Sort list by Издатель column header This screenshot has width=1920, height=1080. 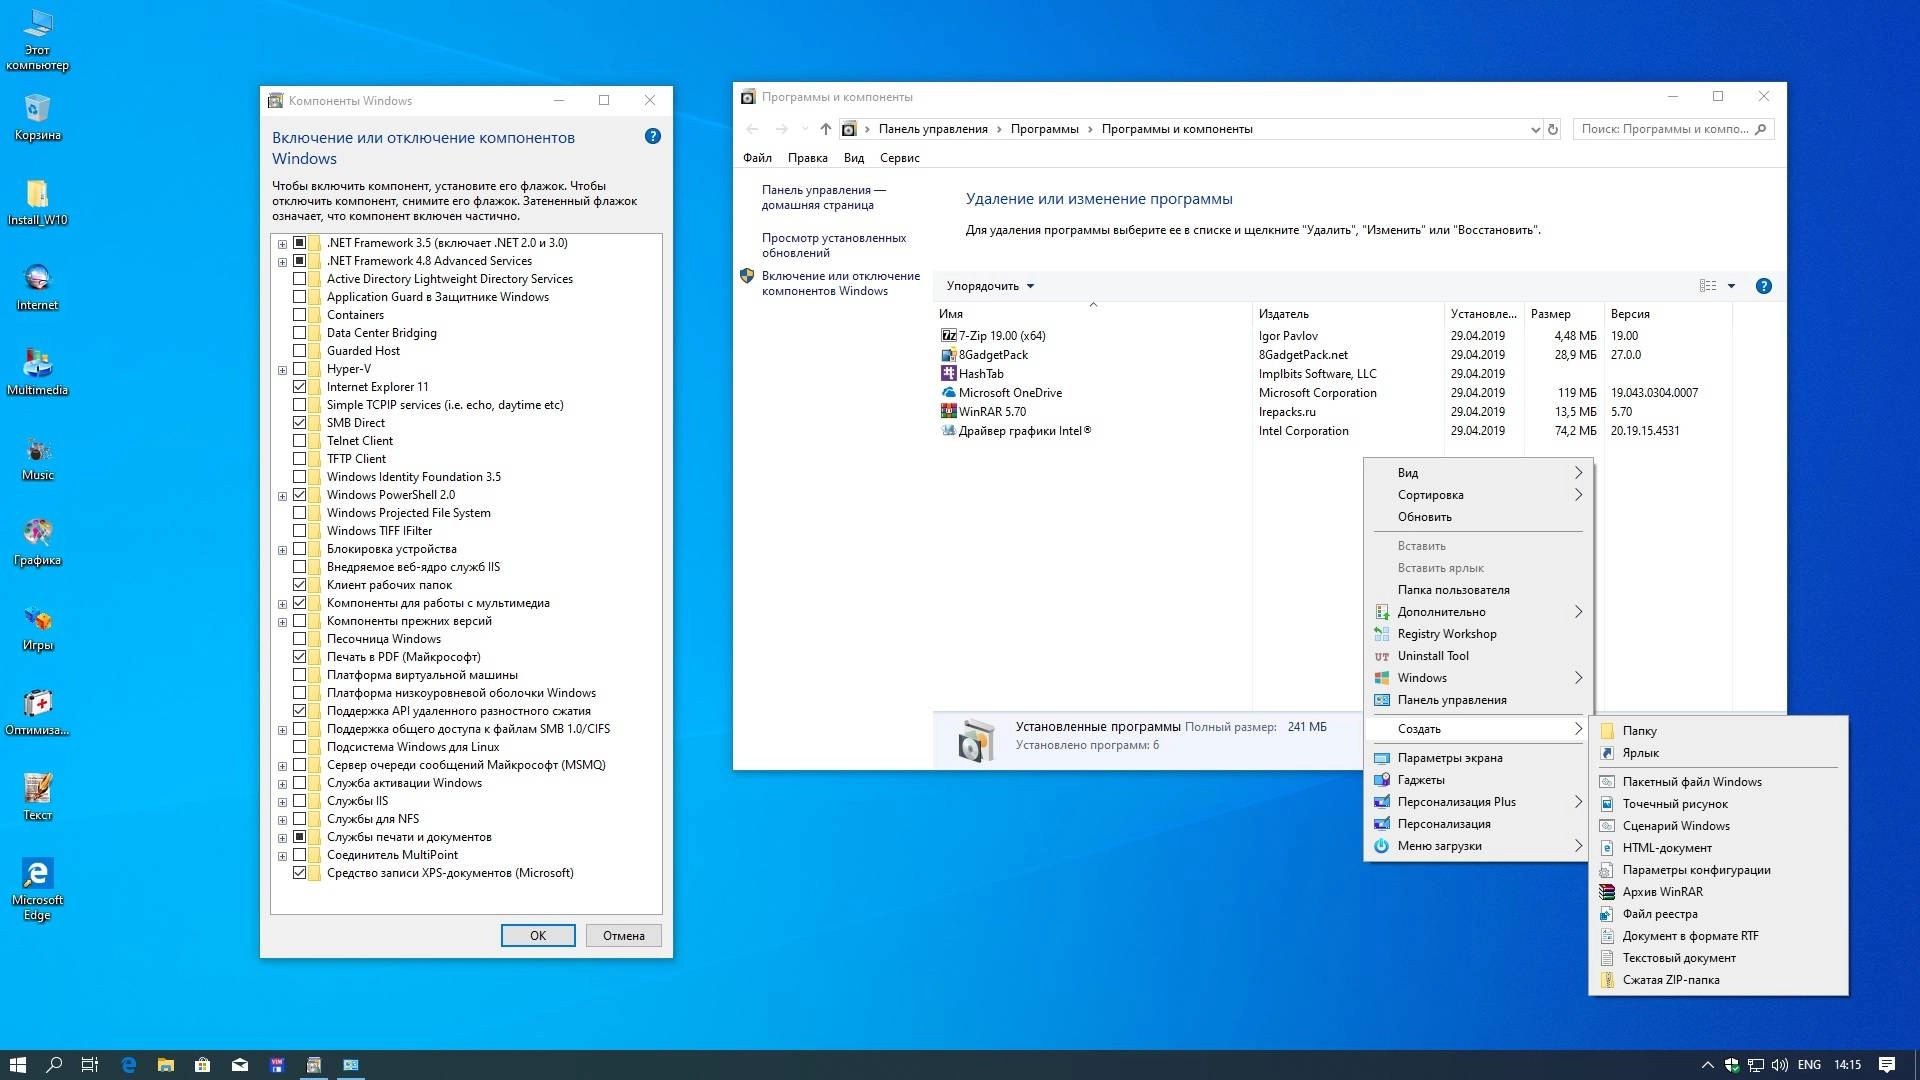pos(1348,314)
